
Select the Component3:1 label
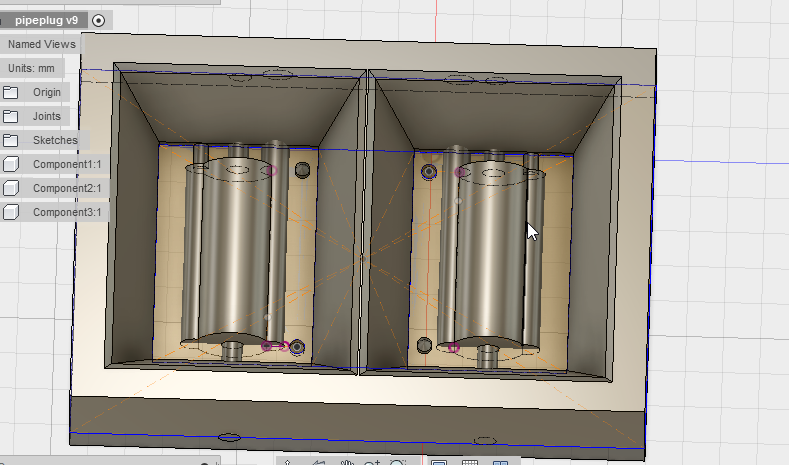click(67, 212)
